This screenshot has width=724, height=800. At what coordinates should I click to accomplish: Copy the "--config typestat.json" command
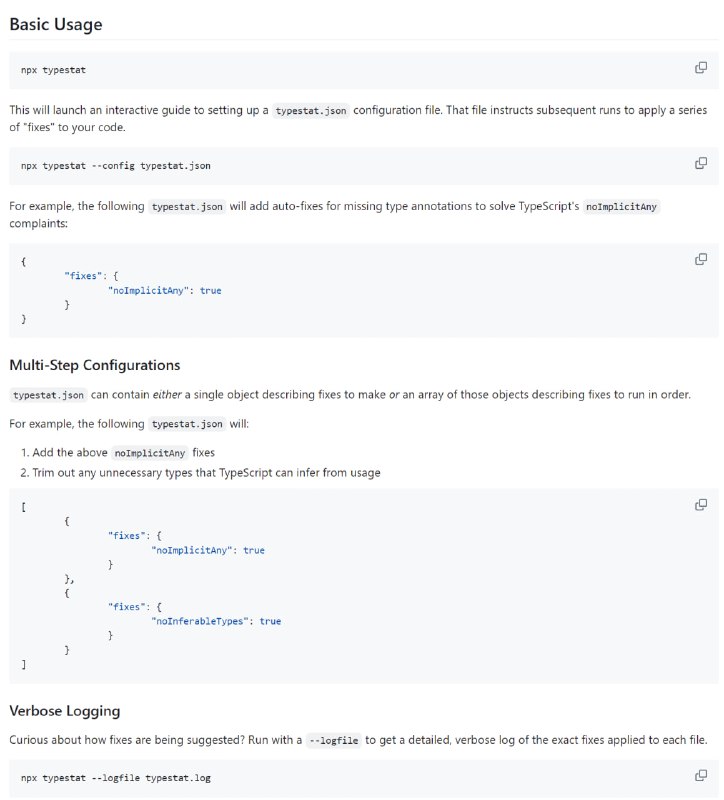coord(701,163)
